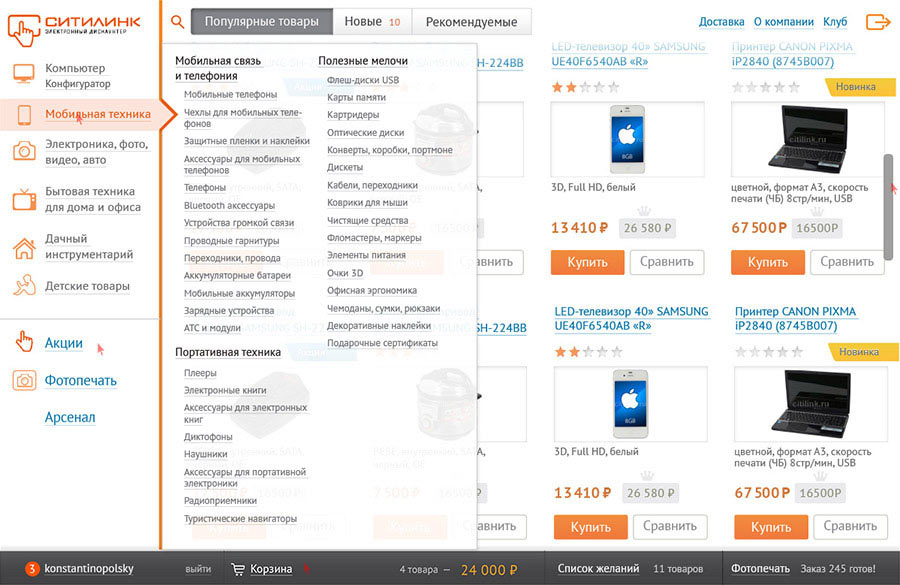
Task: Open the shopping cart icon in bottom bar
Action: pos(237,569)
